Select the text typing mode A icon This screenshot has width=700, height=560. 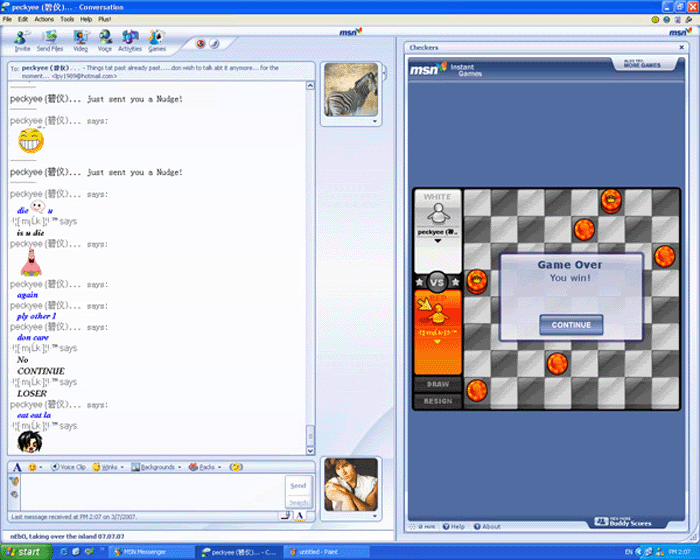(x=300, y=516)
